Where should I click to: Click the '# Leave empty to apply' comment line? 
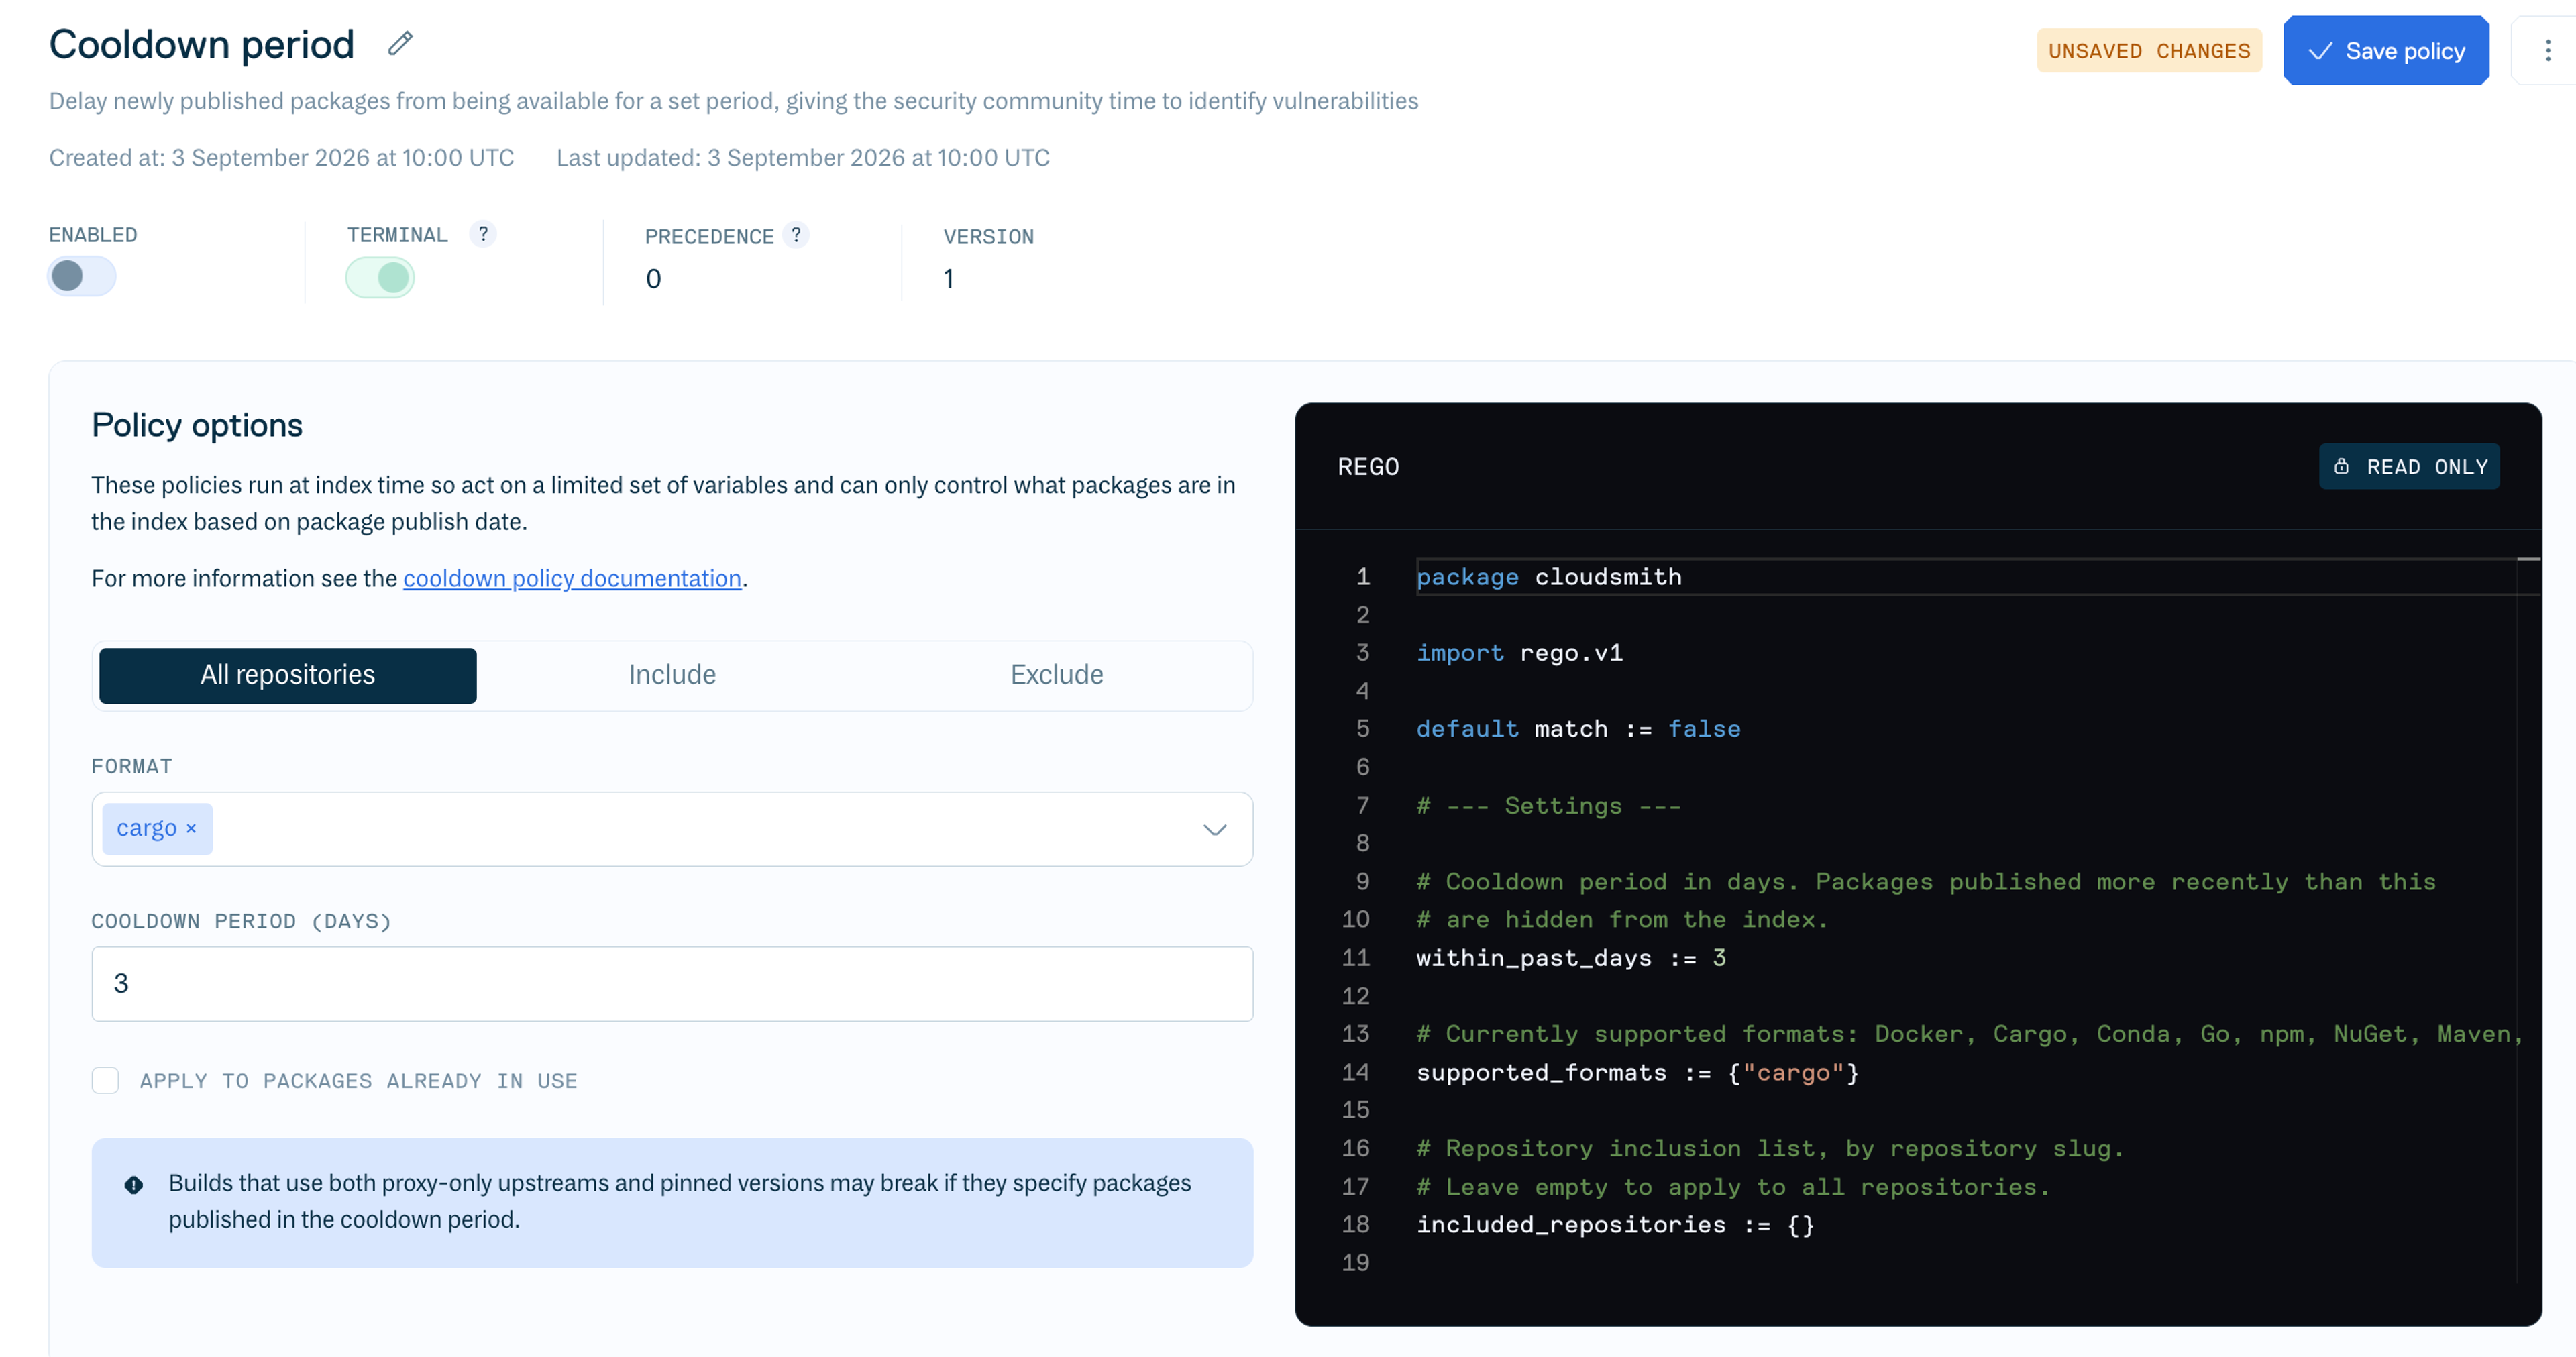coord(1733,1187)
